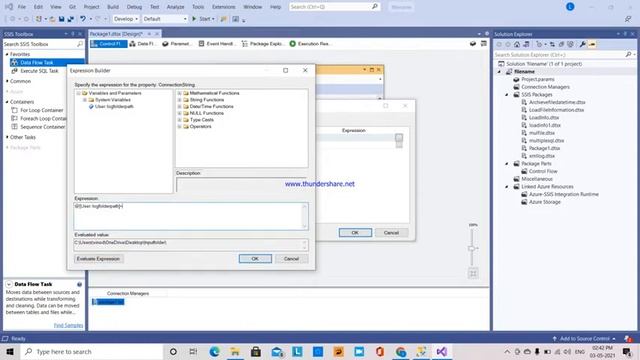The height and width of the screenshot is (360, 640).
Task: Click the For Loop Container icon
Action: 15,110
